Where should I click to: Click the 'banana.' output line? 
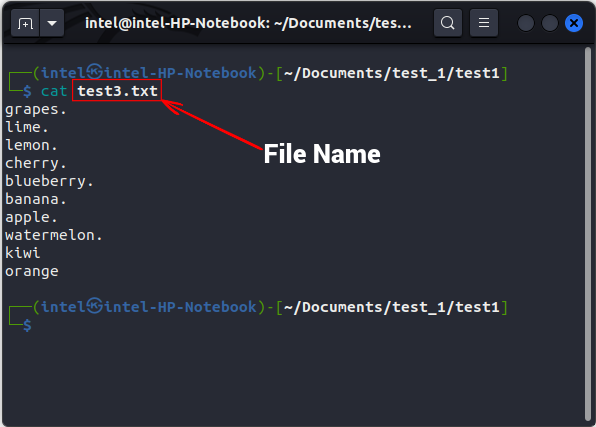pos(36,199)
